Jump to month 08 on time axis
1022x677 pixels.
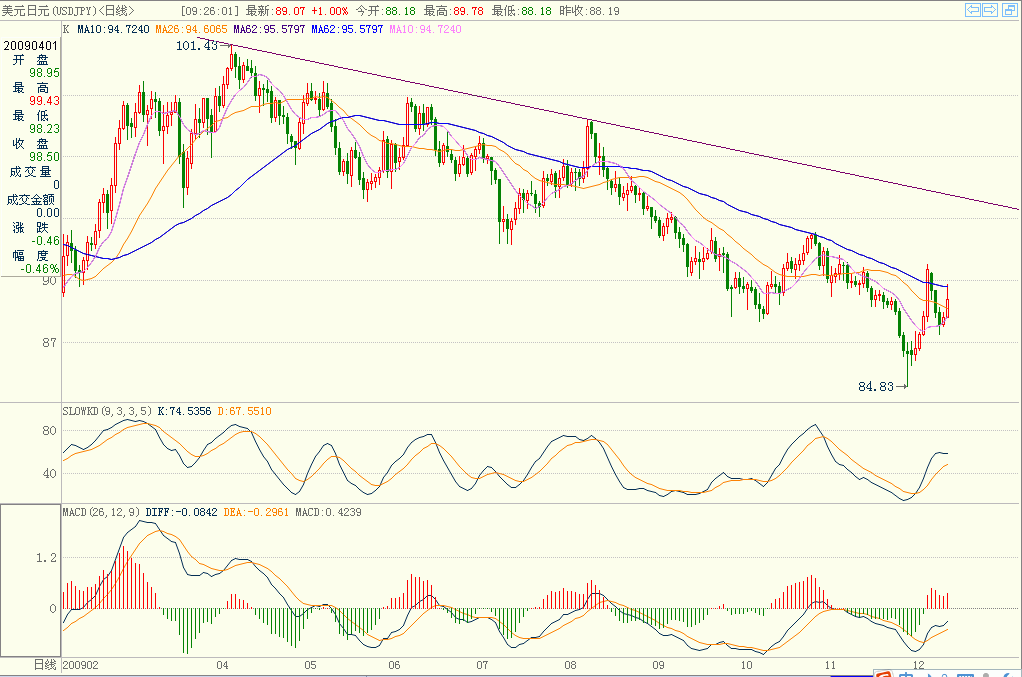pyautogui.click(x=570, y=665)
